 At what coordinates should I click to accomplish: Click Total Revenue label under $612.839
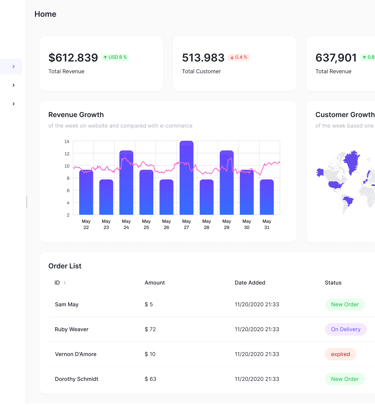pyautogui.click(x=66, y=71)
